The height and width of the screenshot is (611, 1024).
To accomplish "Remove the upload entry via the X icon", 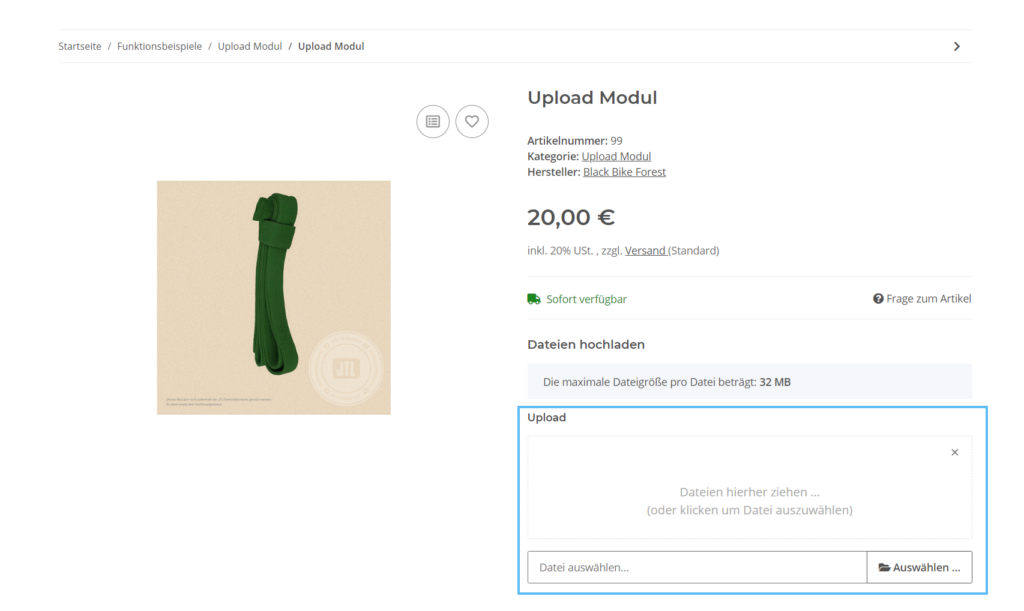I will (x=954, y=452).
